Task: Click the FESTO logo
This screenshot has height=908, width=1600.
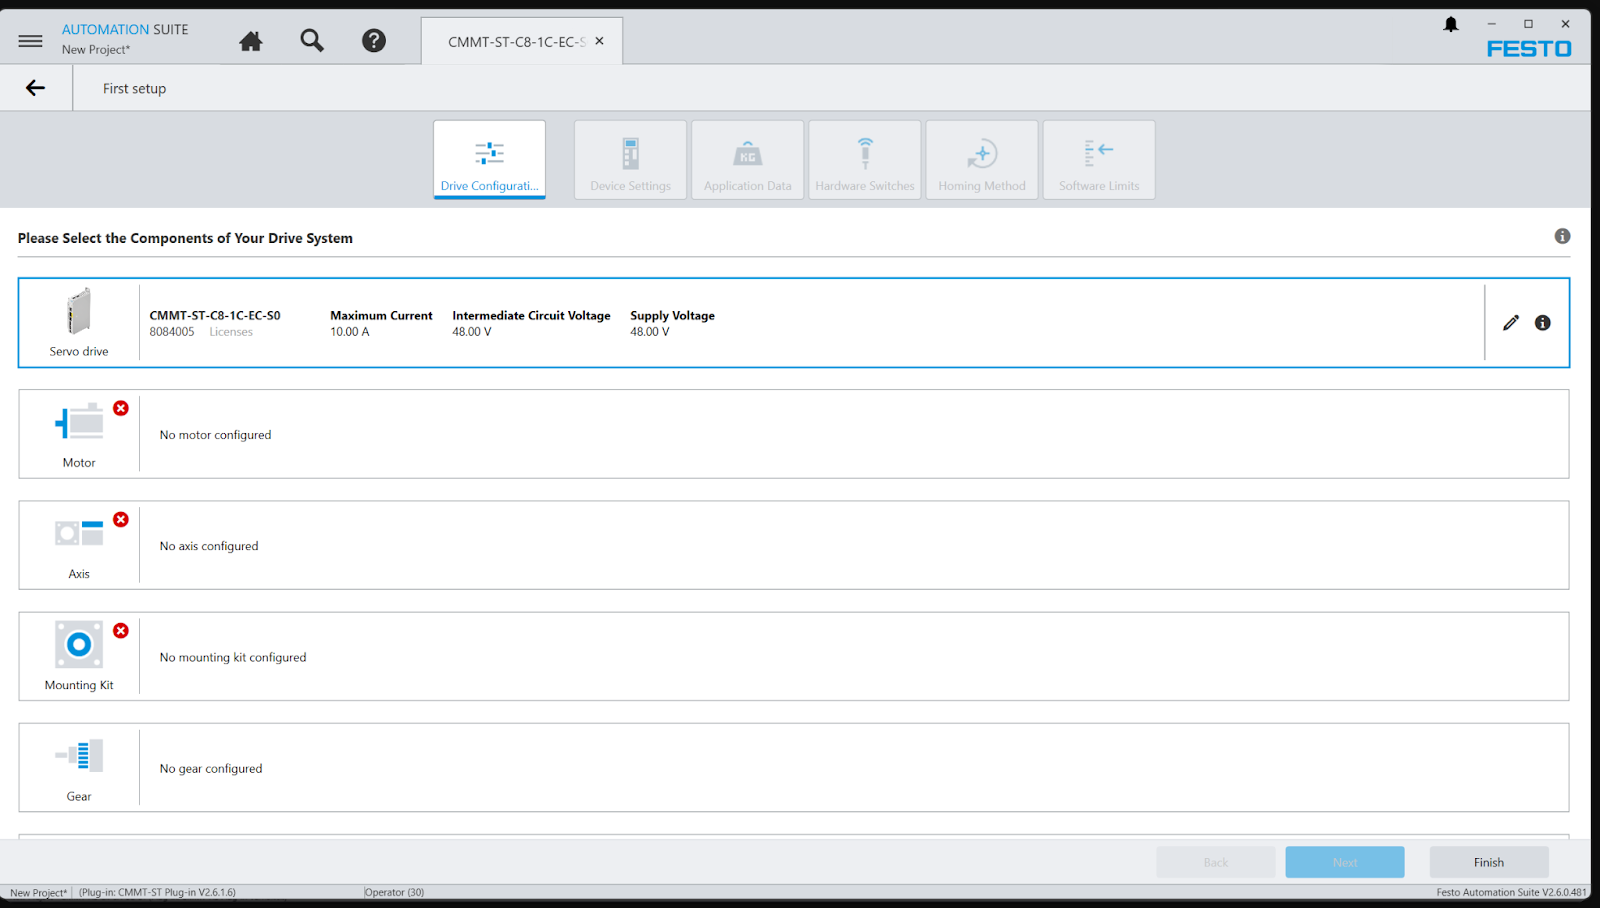Action: point(1529,49)
